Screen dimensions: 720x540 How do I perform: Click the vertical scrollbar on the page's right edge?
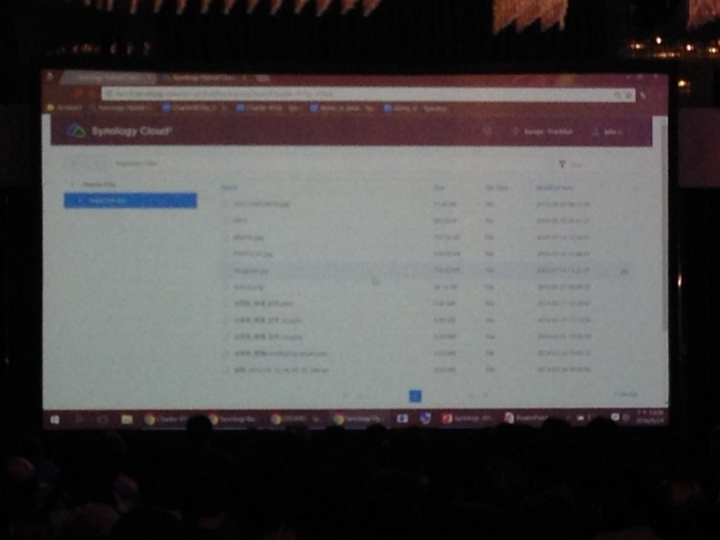(664, 227)
